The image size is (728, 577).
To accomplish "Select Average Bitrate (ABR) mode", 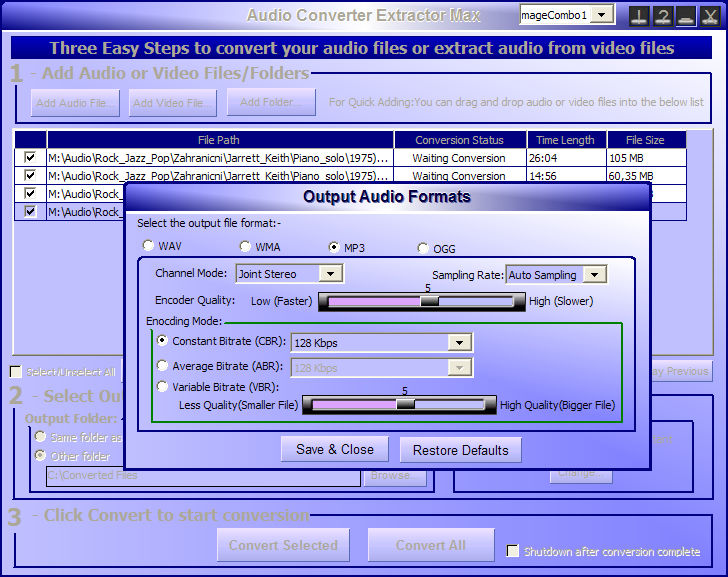I will (163, 367).
